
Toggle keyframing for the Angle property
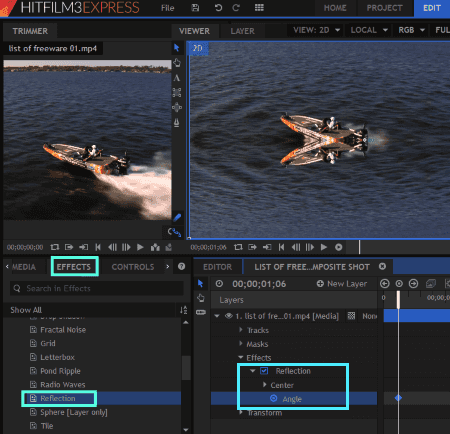point(273,398)
